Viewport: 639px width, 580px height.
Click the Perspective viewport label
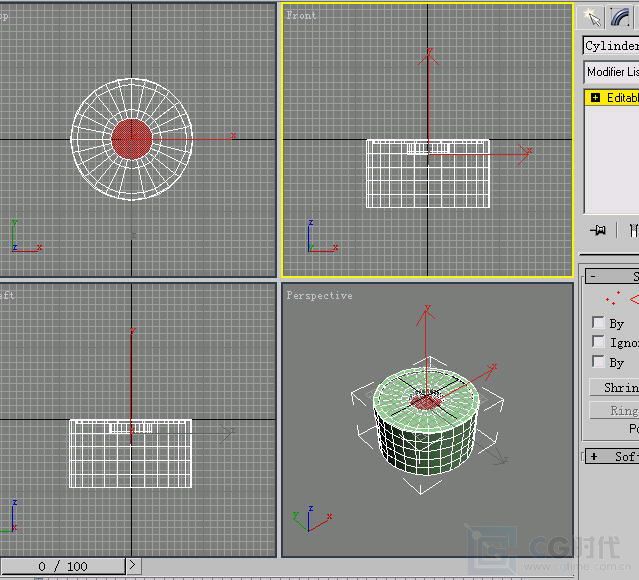[319, 296]
